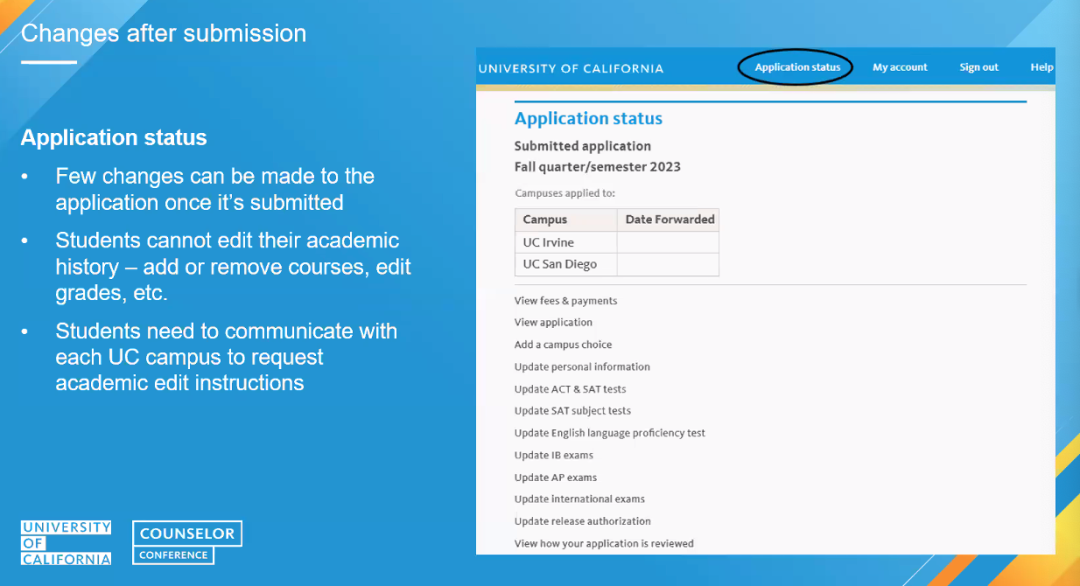1080x586 pixels.
Task: Open Update ACT & SAT tests
Action: (x=570, y=389)
